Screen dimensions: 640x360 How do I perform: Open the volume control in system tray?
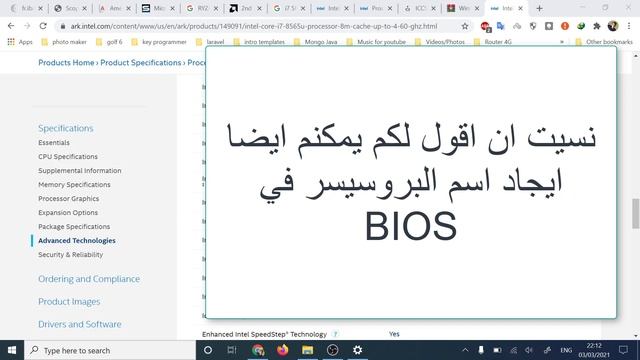tap(529, 350)
